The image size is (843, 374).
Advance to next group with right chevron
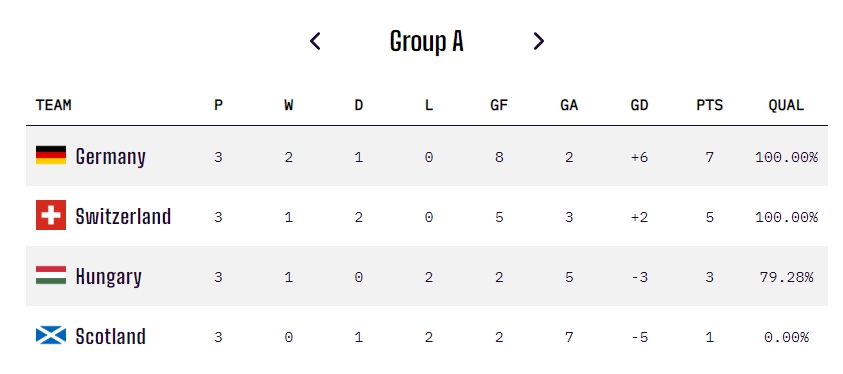tap(538, 41)
